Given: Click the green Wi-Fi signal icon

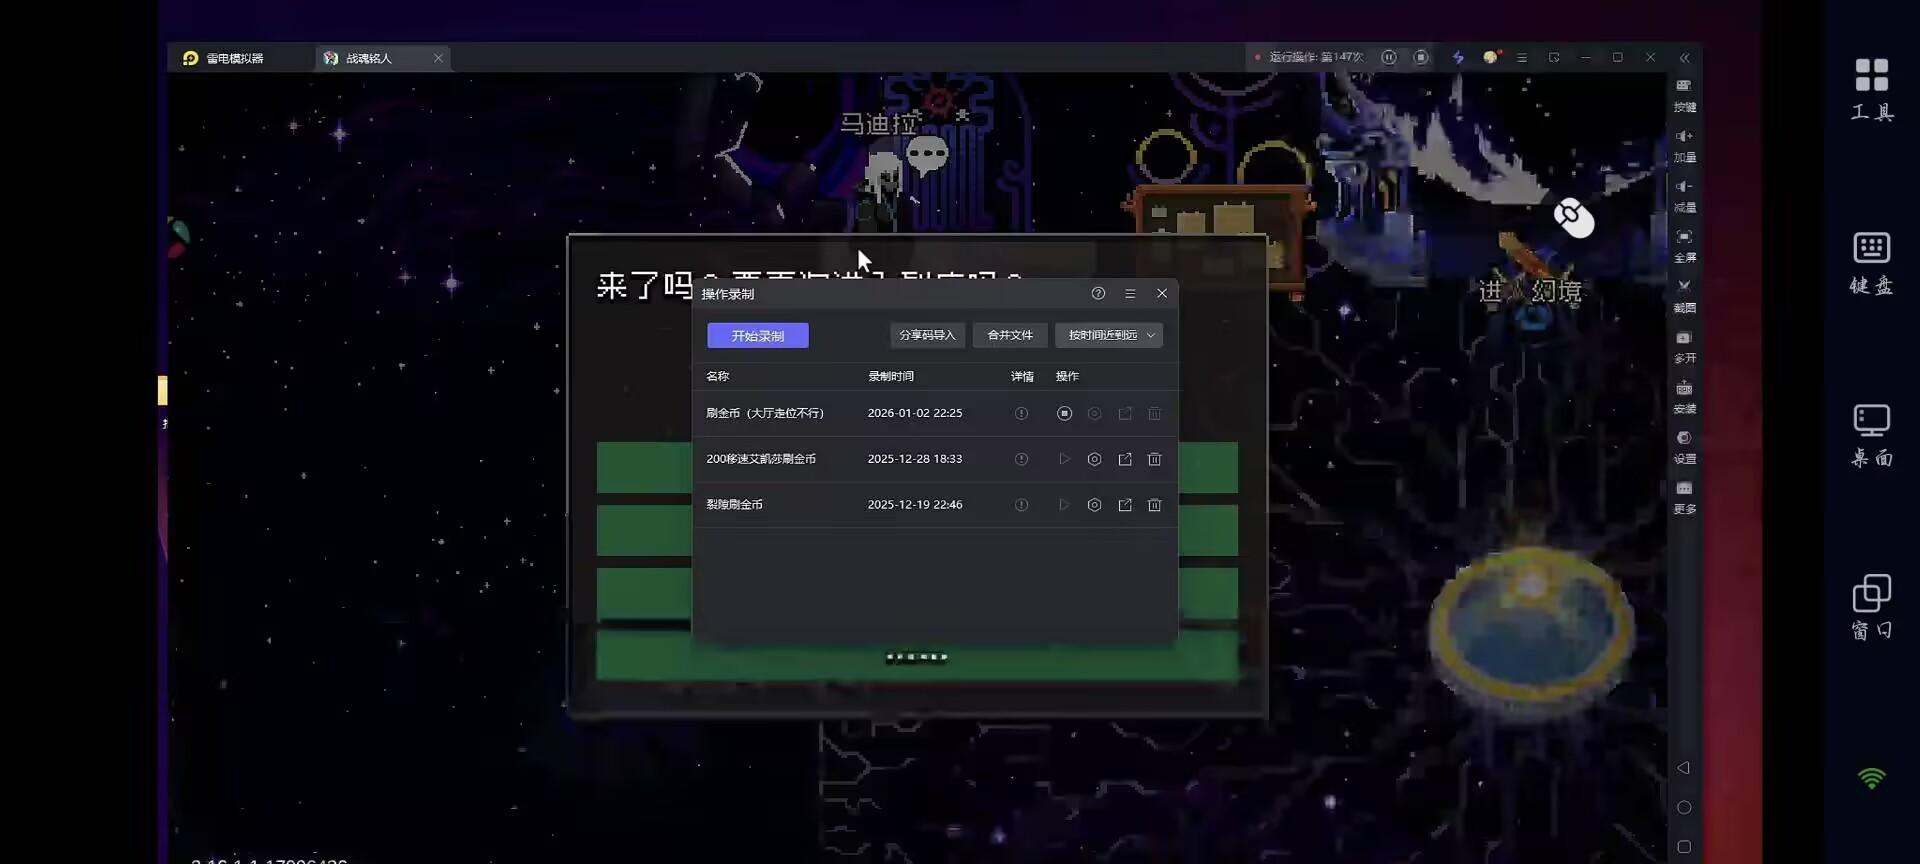Looking at the screenshot, I should 1872,778.
